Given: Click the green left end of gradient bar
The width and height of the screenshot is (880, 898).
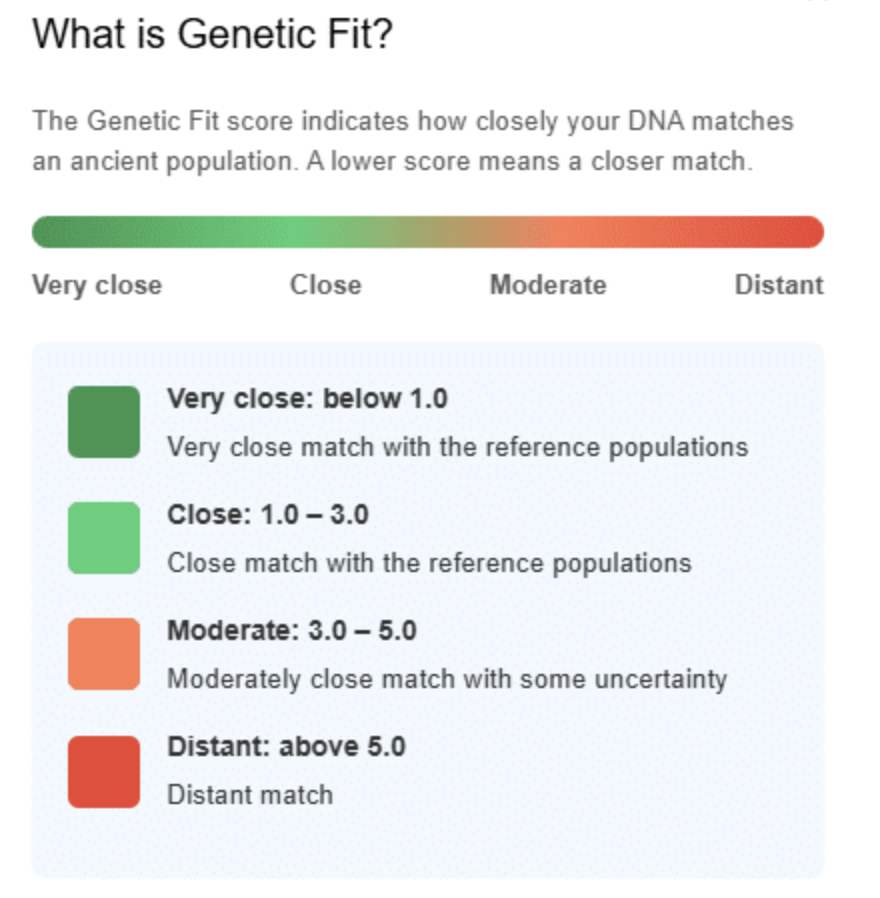Looking at the screenshot, I should click(x=50, y=232).
